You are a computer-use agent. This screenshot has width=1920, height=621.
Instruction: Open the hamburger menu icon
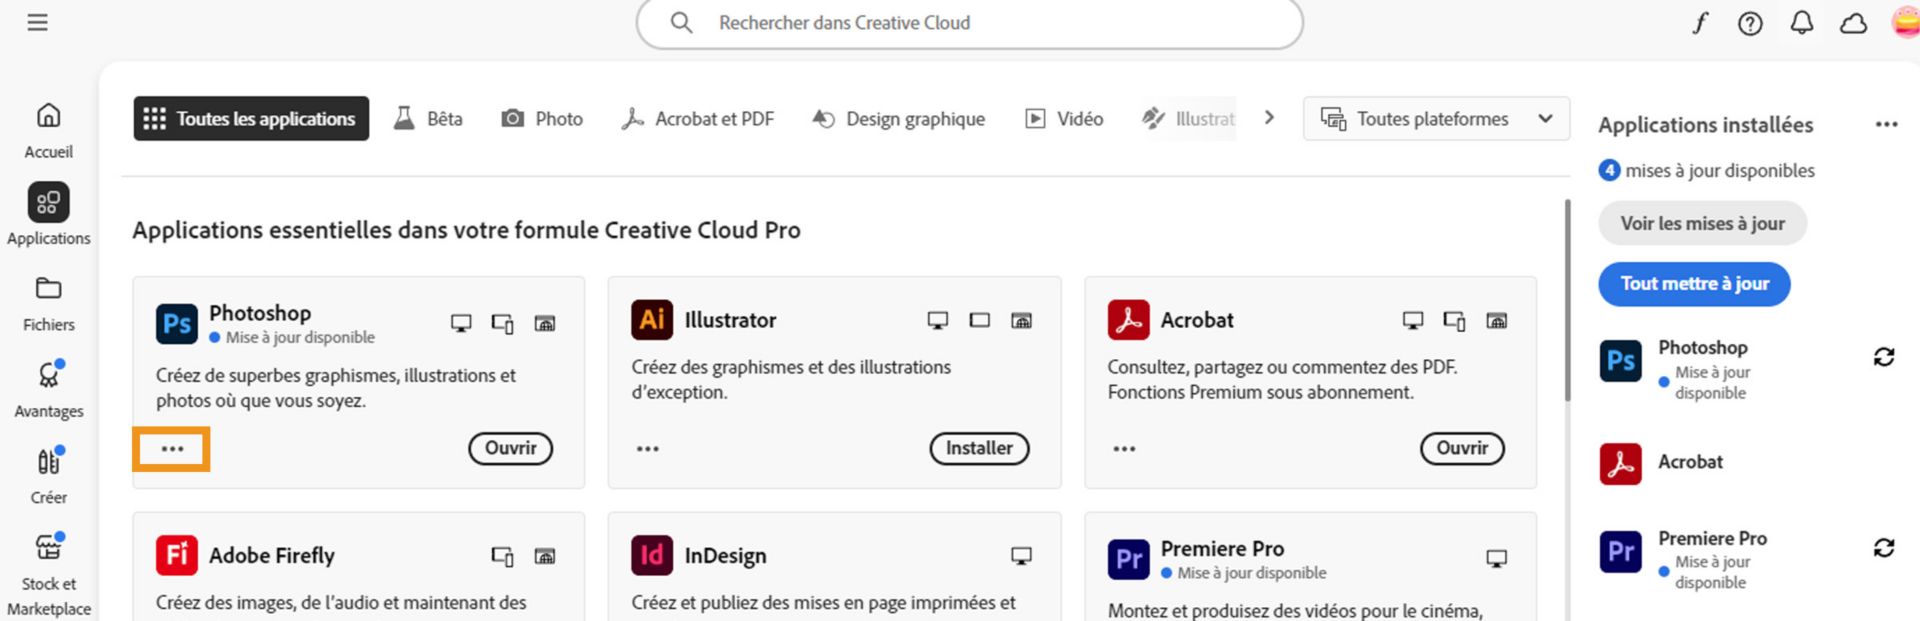[x=37, y=22]
